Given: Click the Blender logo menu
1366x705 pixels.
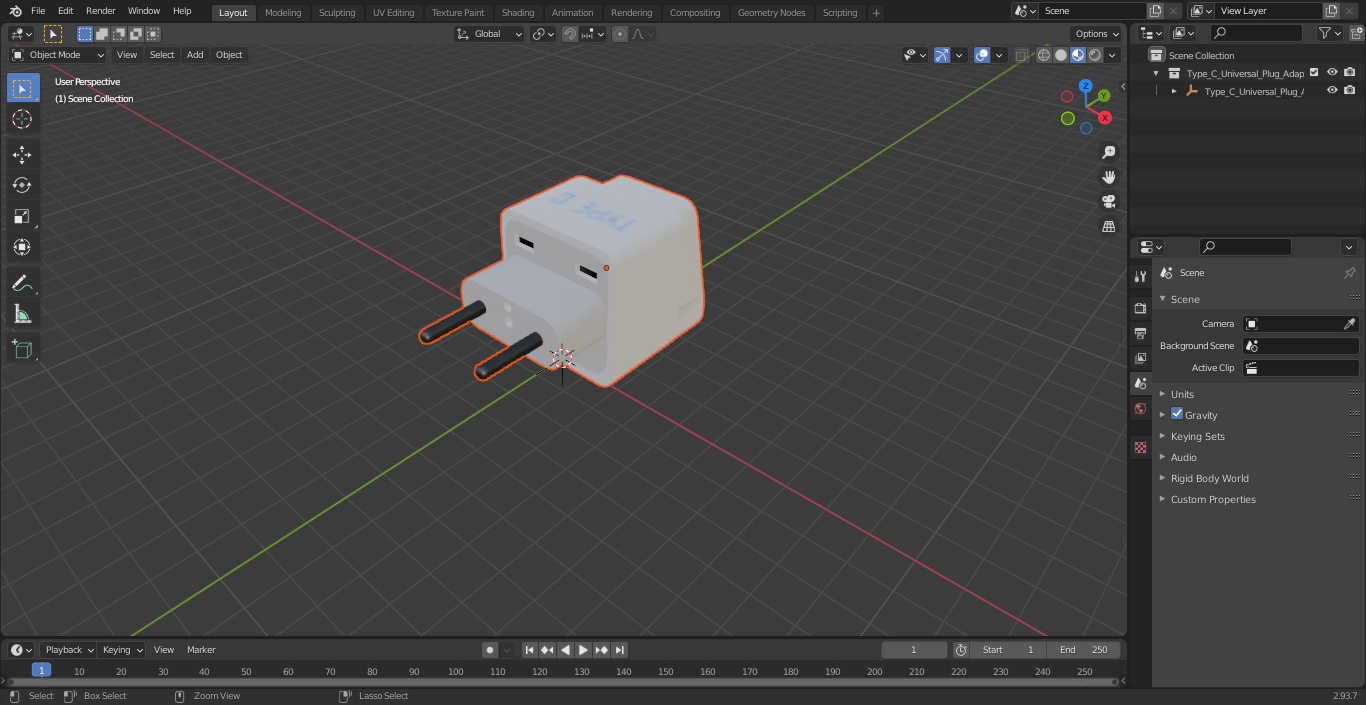Looking at the screenshot, I should click(16, 11).
